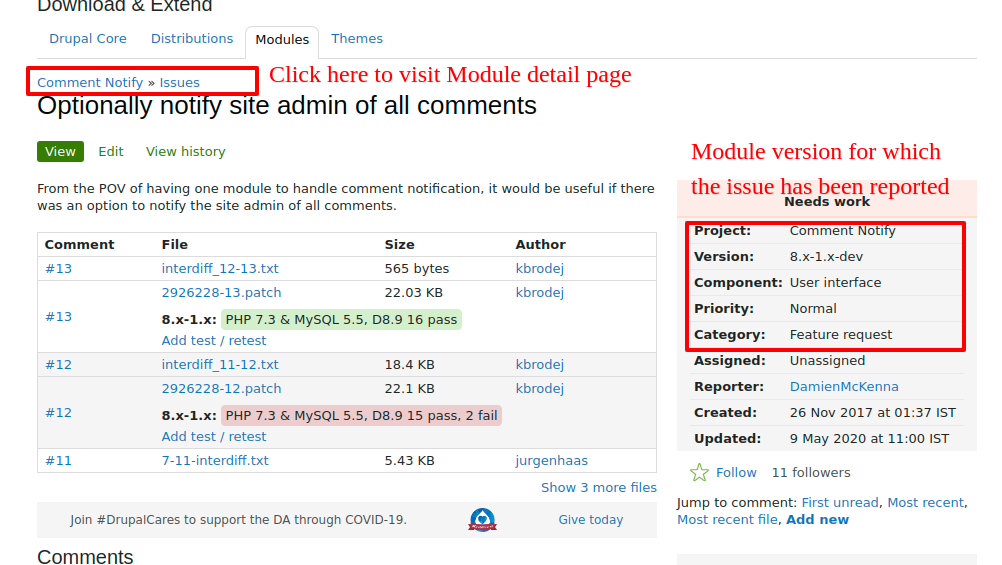Jump to Most recent file
This screenshot has width=1002, height=565.
(x=727, y=520)
